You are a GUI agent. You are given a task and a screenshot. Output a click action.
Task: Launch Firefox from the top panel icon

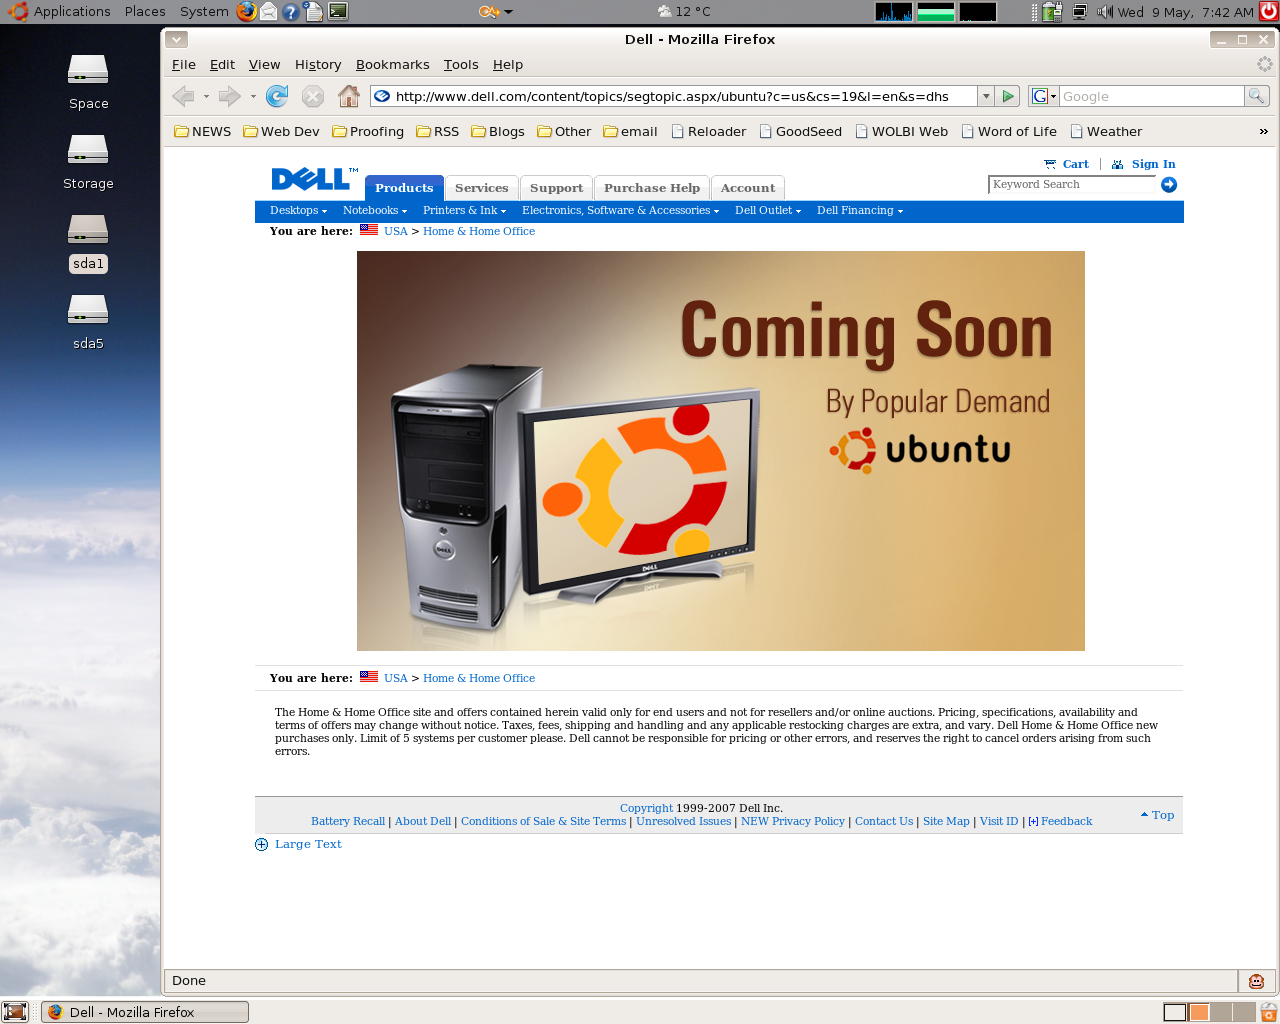click(247, 12)
